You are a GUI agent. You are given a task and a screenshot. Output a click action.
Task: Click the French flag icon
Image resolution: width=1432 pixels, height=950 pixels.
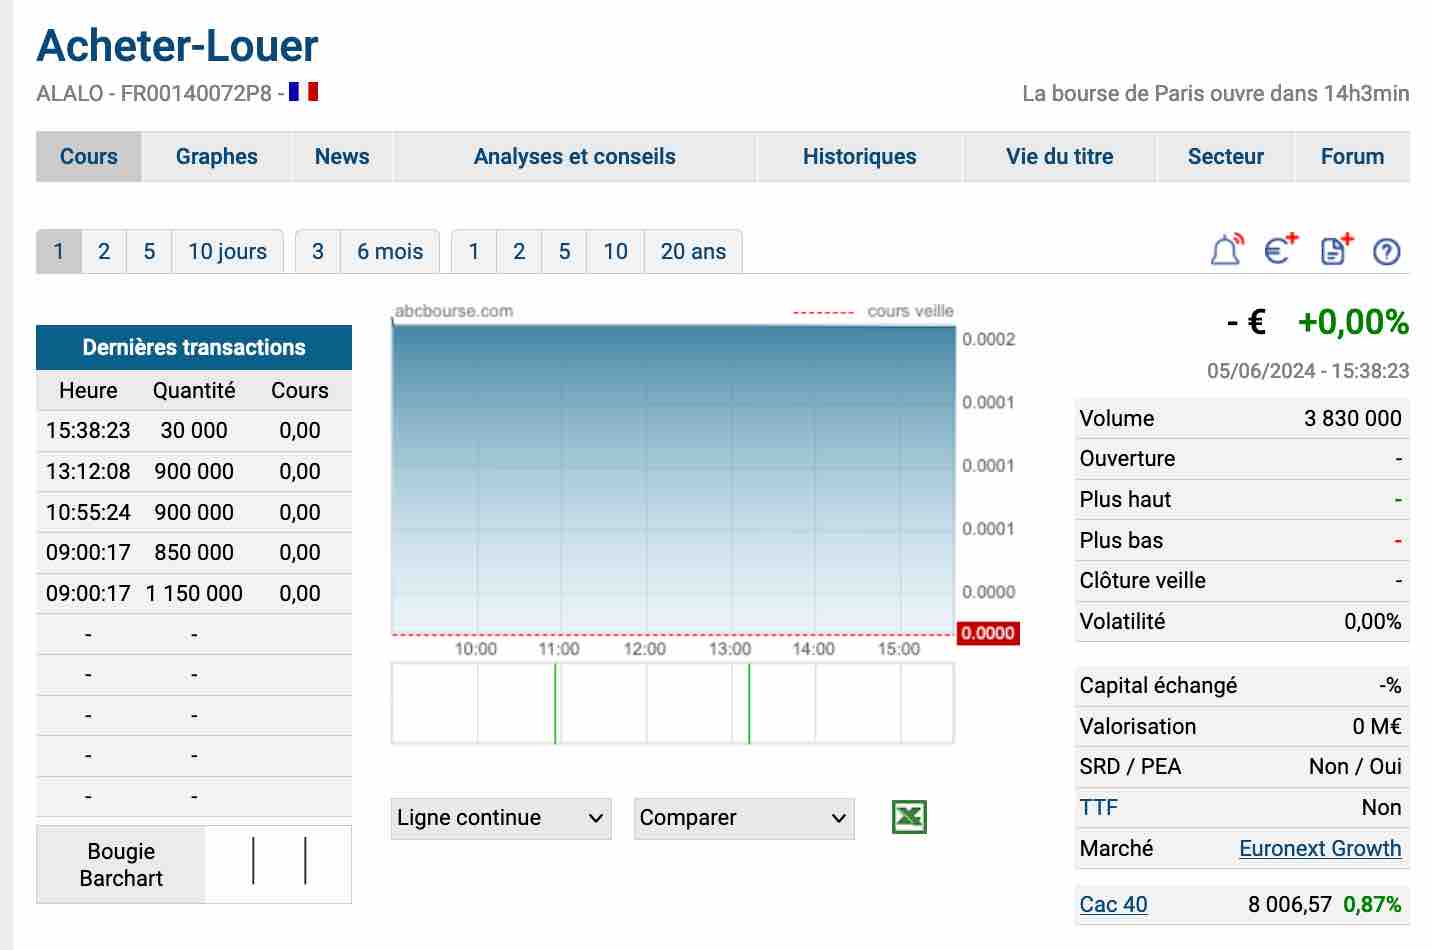[x=304, y=92]
